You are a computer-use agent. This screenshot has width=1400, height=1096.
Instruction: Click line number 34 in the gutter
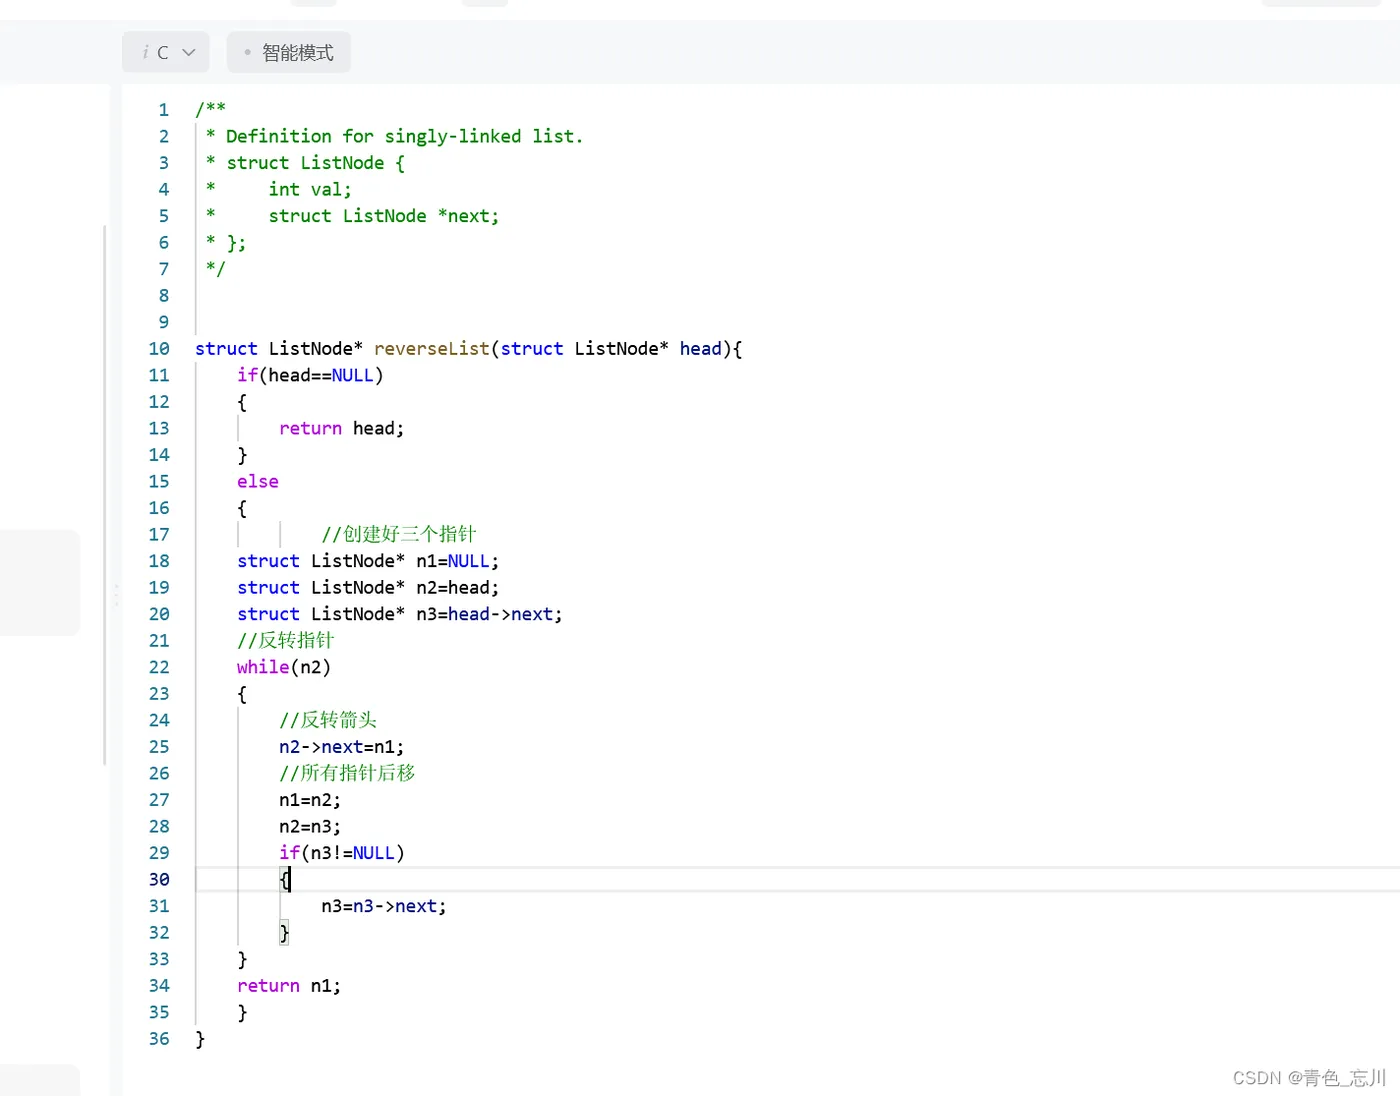(159, 986)
